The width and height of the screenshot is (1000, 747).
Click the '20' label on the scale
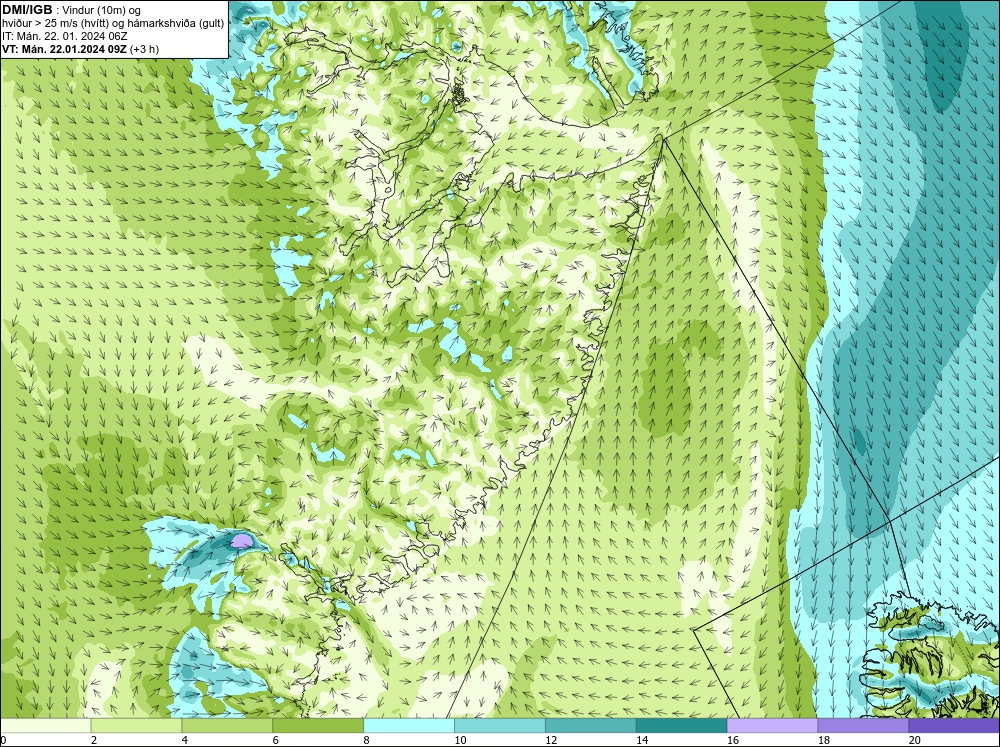coord(915,740)
